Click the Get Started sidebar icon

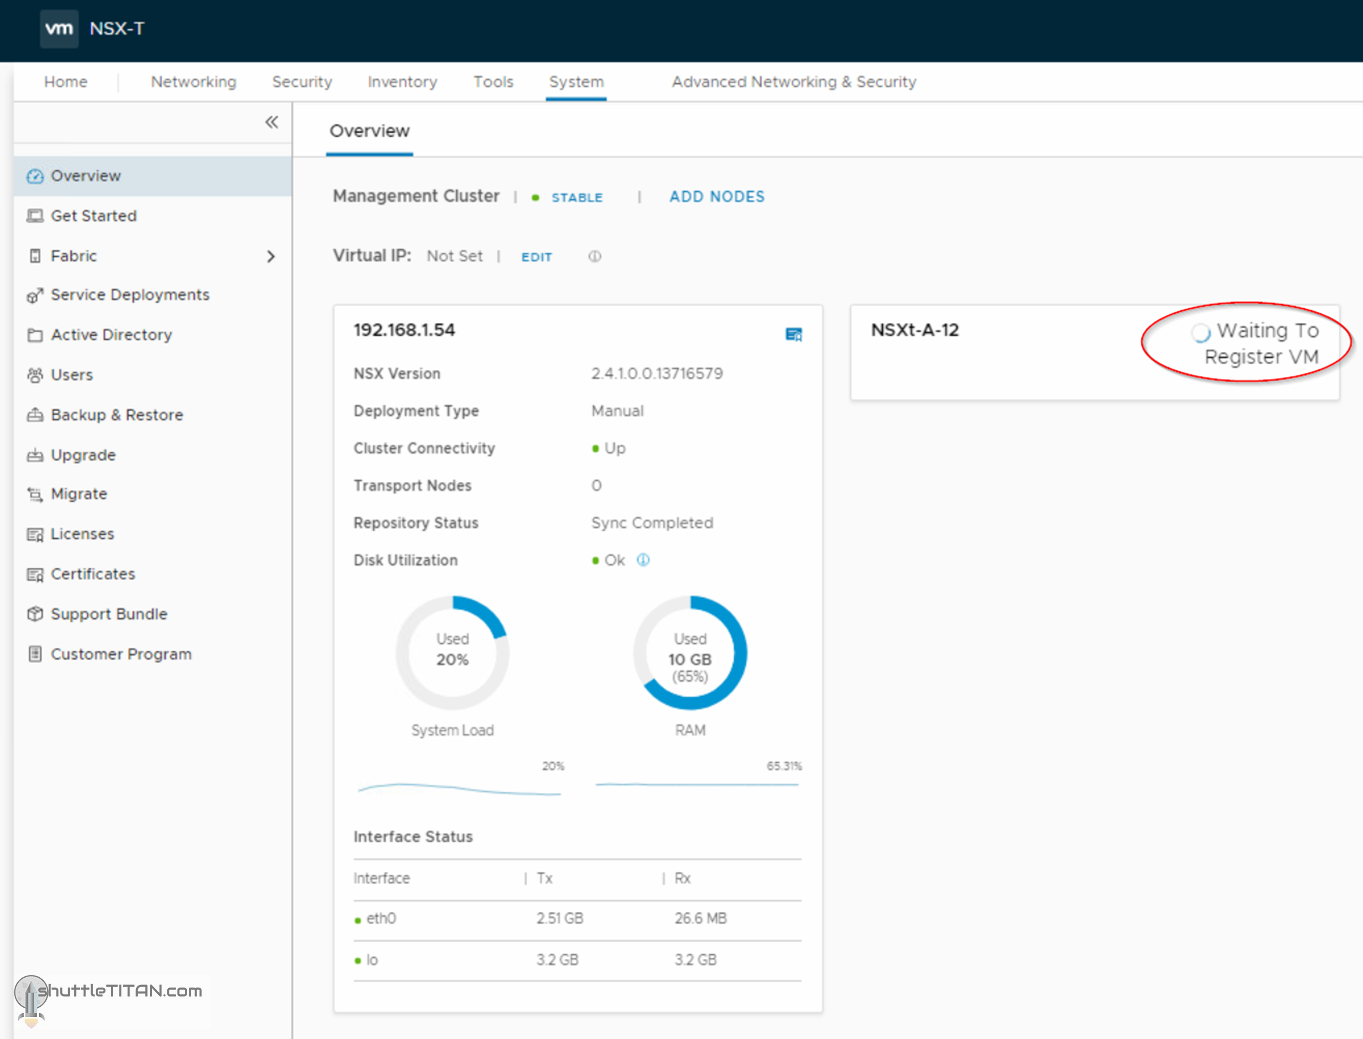tap(35, 216)
